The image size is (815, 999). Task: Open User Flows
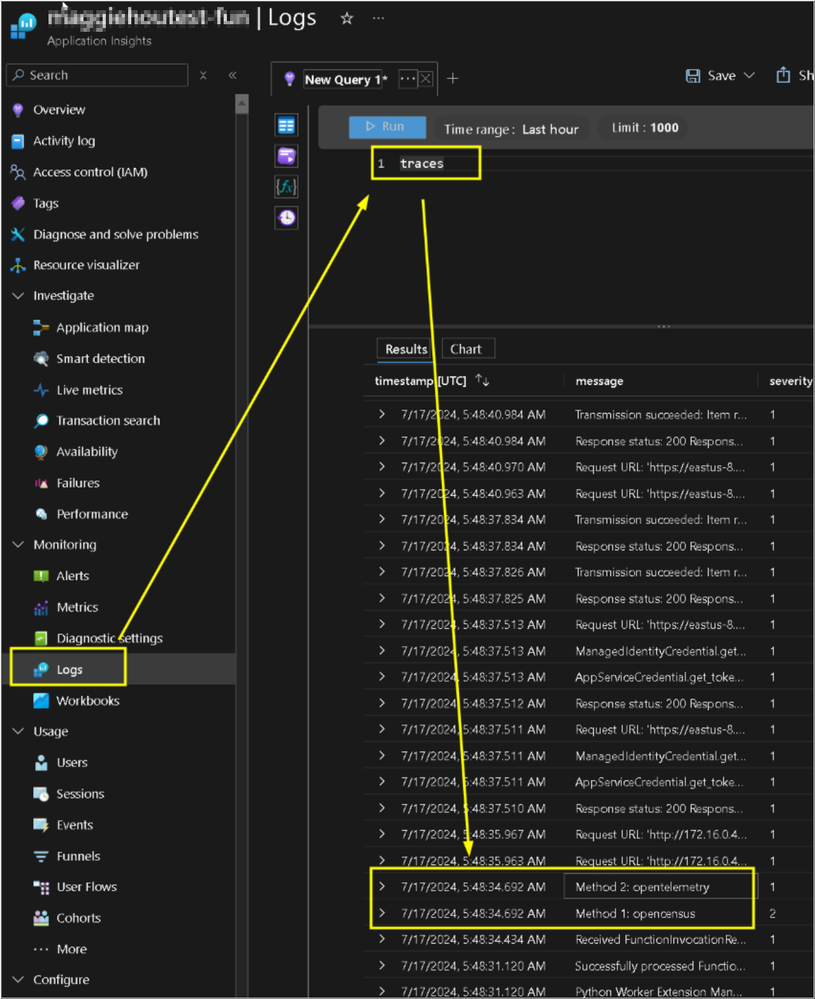pyautogui.click(x=86, y=887)
